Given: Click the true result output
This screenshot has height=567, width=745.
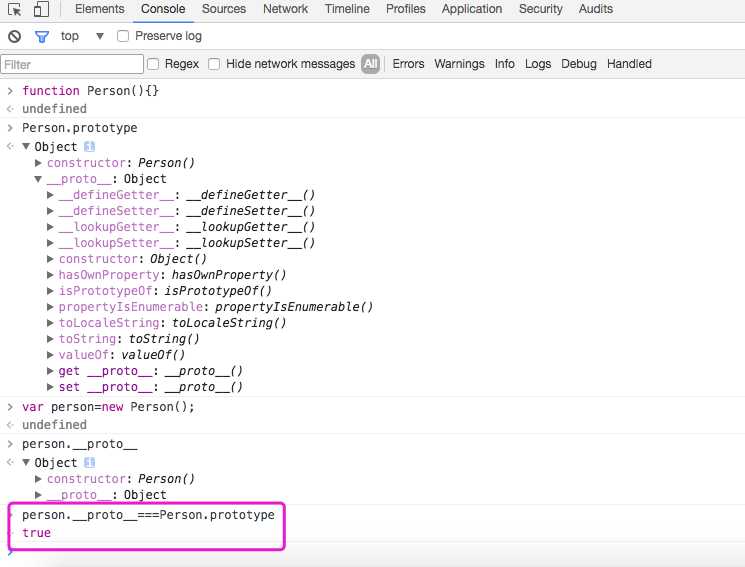Looking at the screenshot, I should point(36,533).
